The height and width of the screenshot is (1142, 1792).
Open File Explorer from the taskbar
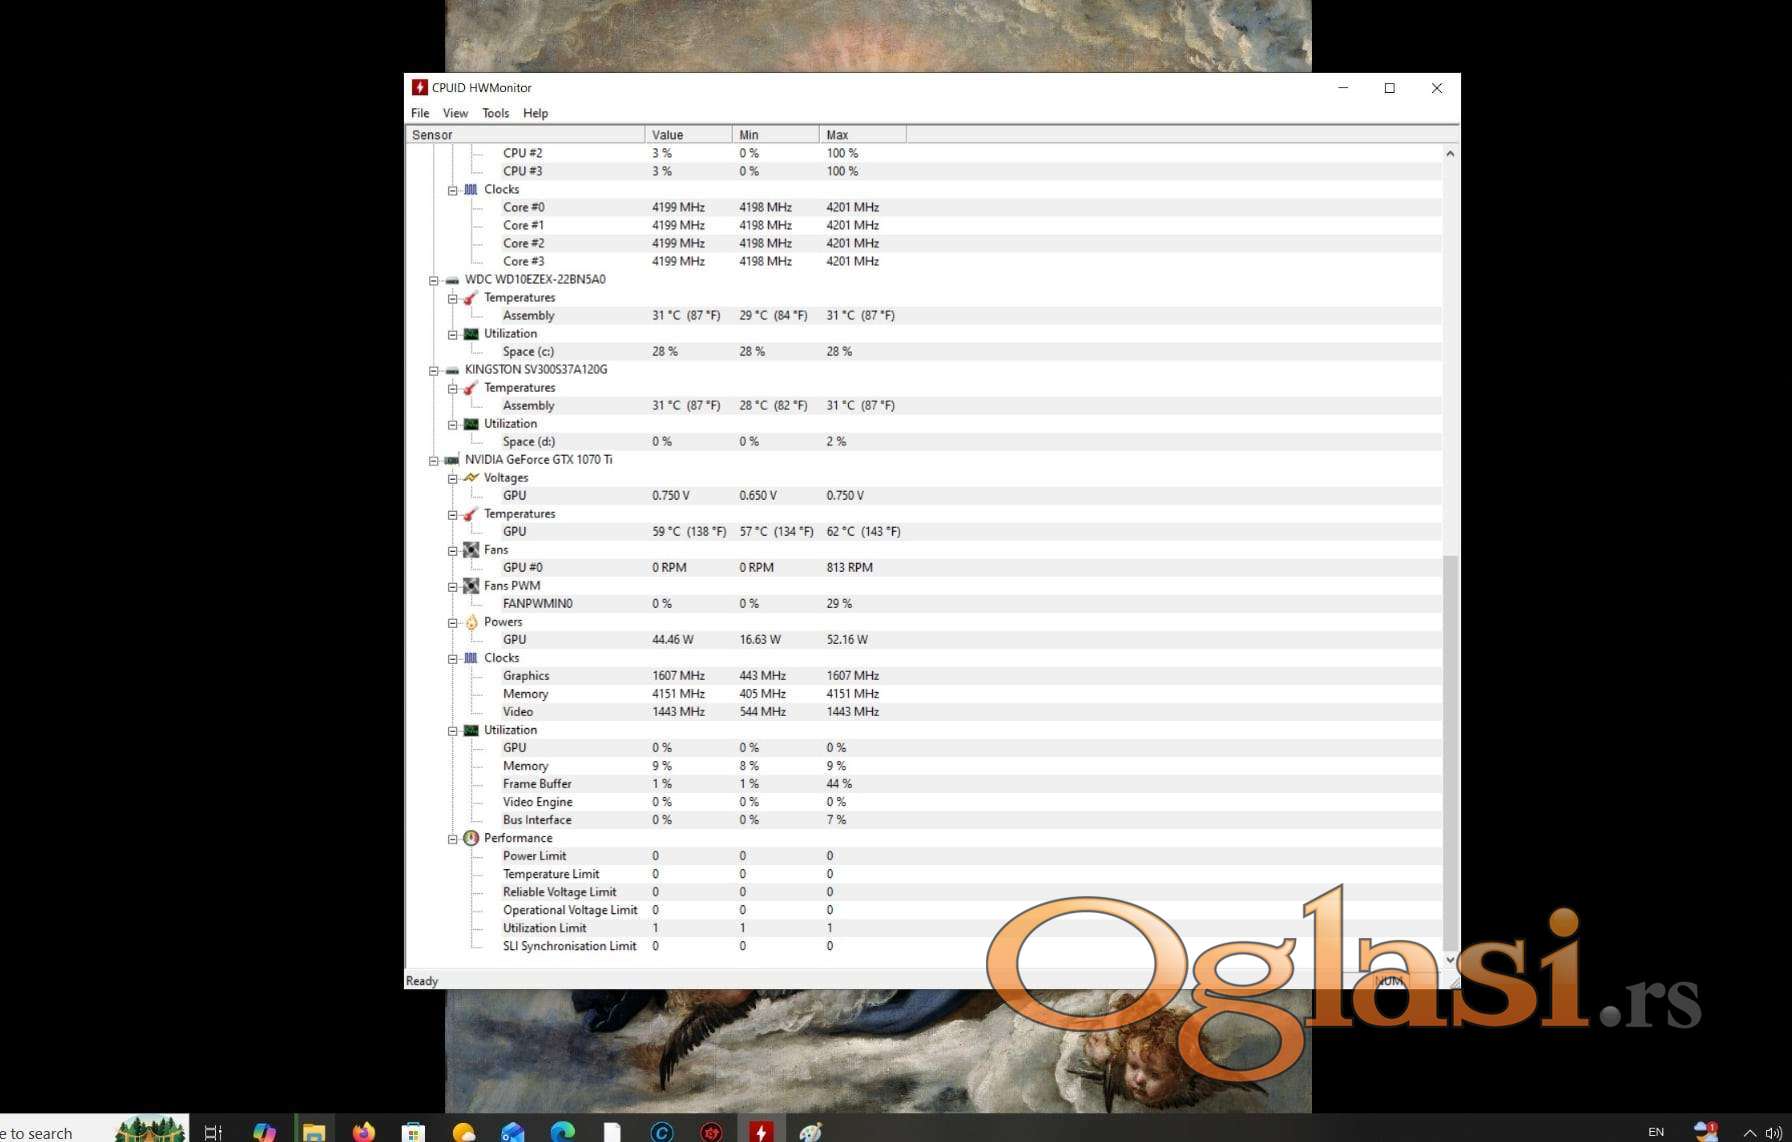click(x=314, y=1131)
